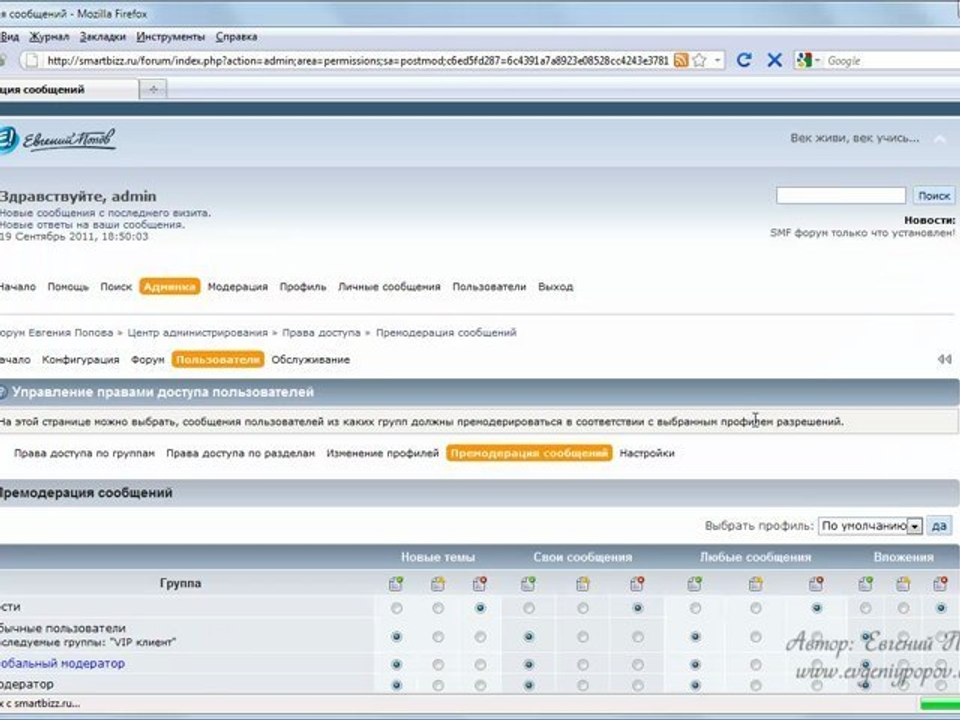The image size is (960, 720).
Task: Deny any-message replies for Глобальный модератор
Action: [x=816, y=664]
